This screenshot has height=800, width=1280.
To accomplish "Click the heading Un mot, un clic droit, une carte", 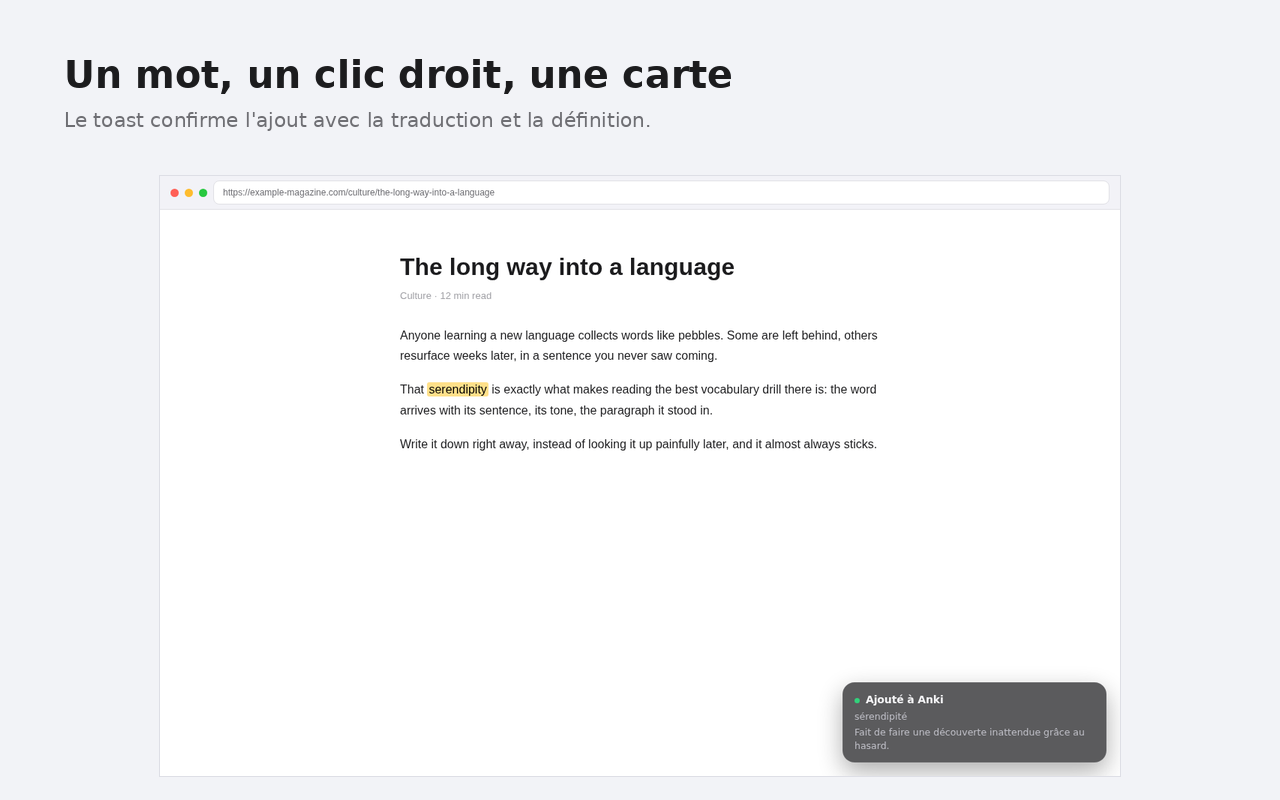I will coord(398,75).
